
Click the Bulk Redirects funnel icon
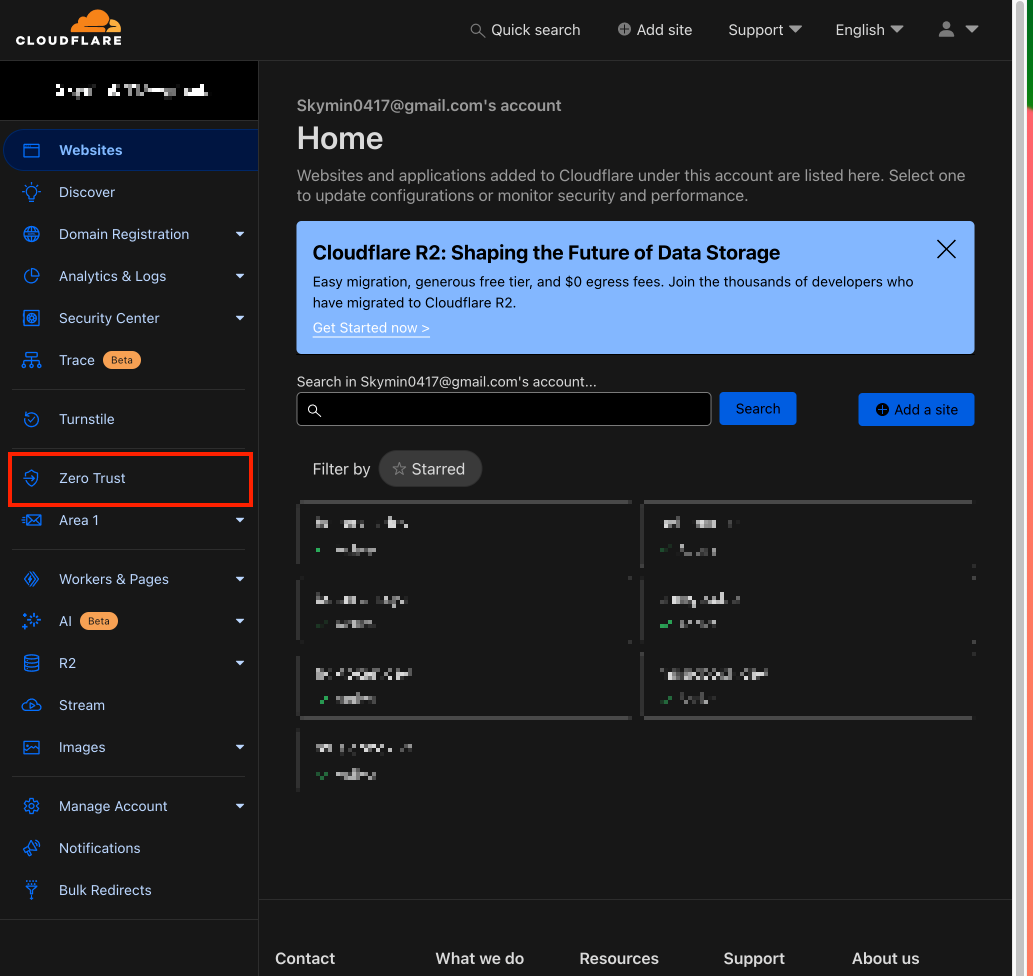(x=32, y=890)
